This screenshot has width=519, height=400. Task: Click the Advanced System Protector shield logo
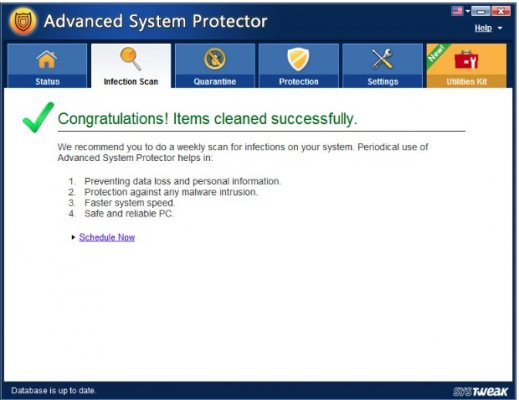23,21
